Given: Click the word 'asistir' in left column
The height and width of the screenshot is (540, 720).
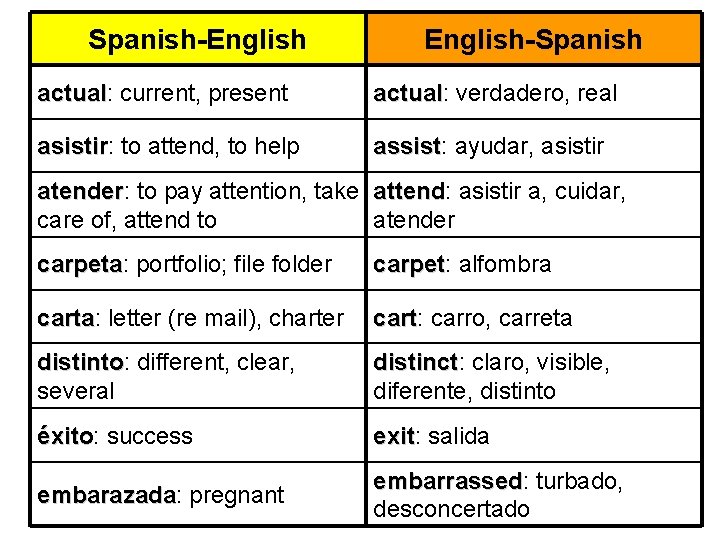Looking at the screenshot, I should [73, 148].
